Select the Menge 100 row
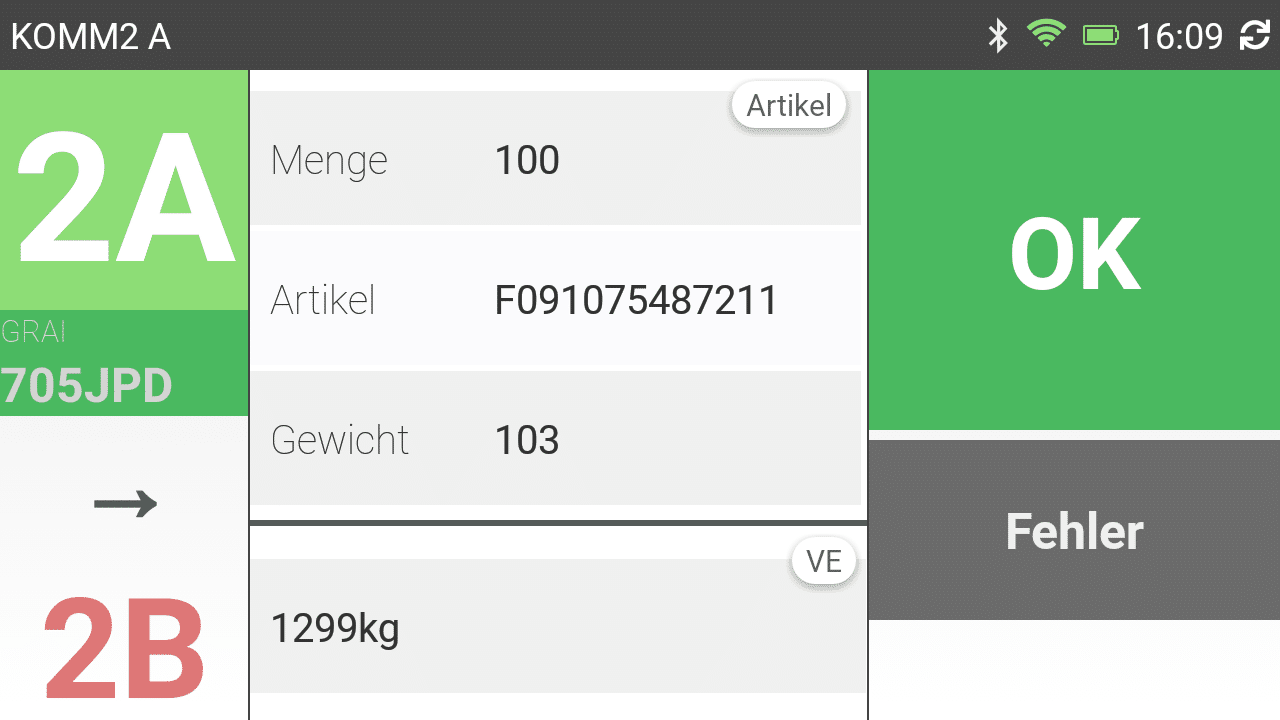 click(x=556, y=159)
